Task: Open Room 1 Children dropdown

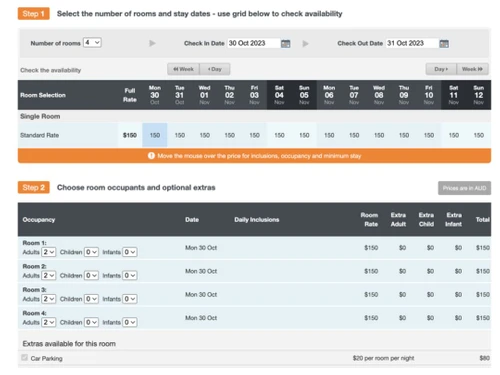Action: [x=91, y=252]
